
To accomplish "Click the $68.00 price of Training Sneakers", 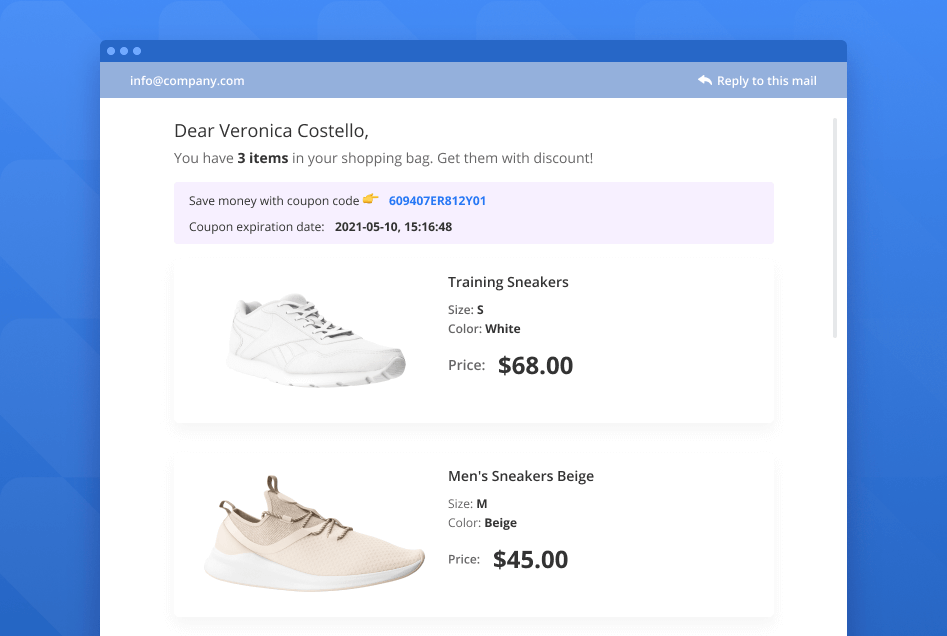I will pyautogui.click(x=535, y=366).
